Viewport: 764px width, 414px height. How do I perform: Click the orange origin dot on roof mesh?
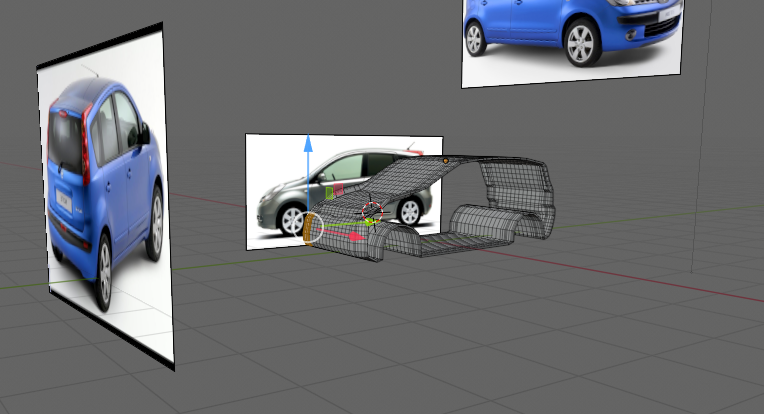[x=445, y=161]
